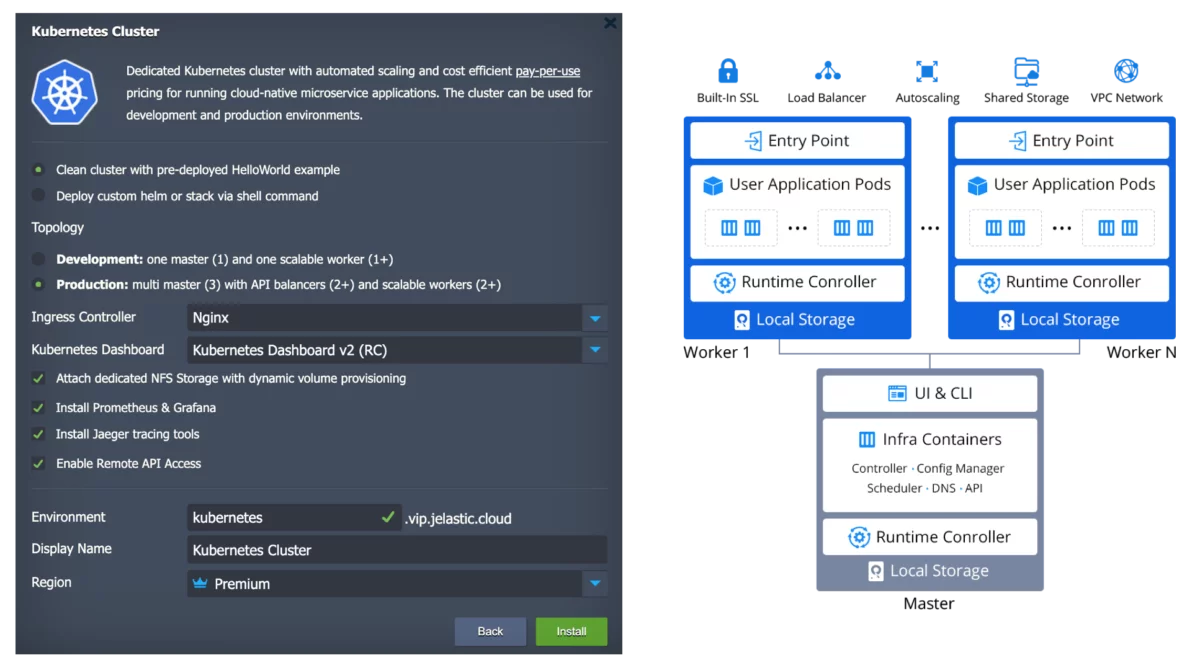Toggle Install Jaeger tracing tools checkbox
1200x668 pixels.
pyautogui.click(x=39, y=434)
